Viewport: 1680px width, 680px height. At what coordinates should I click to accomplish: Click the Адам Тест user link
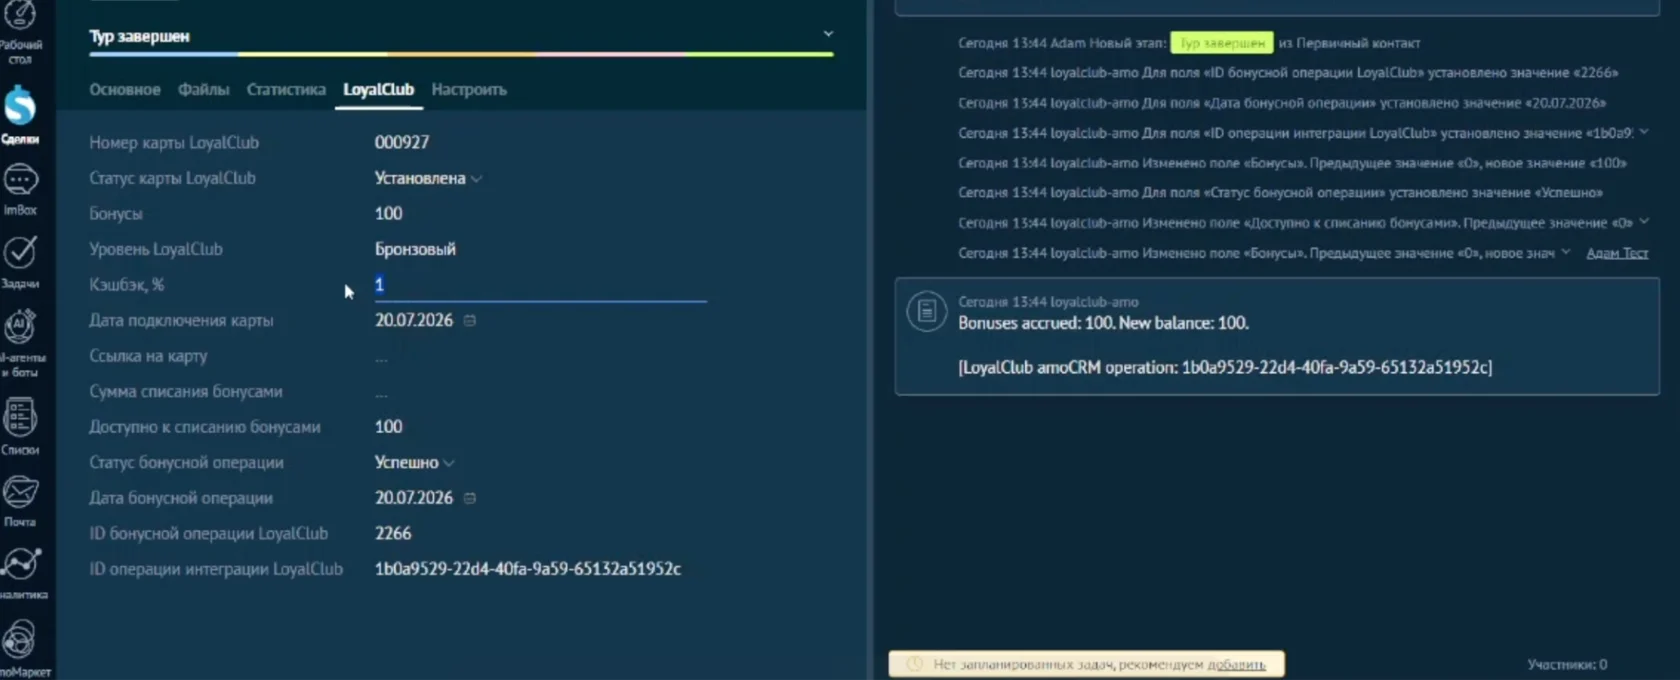click(1617, 253)
